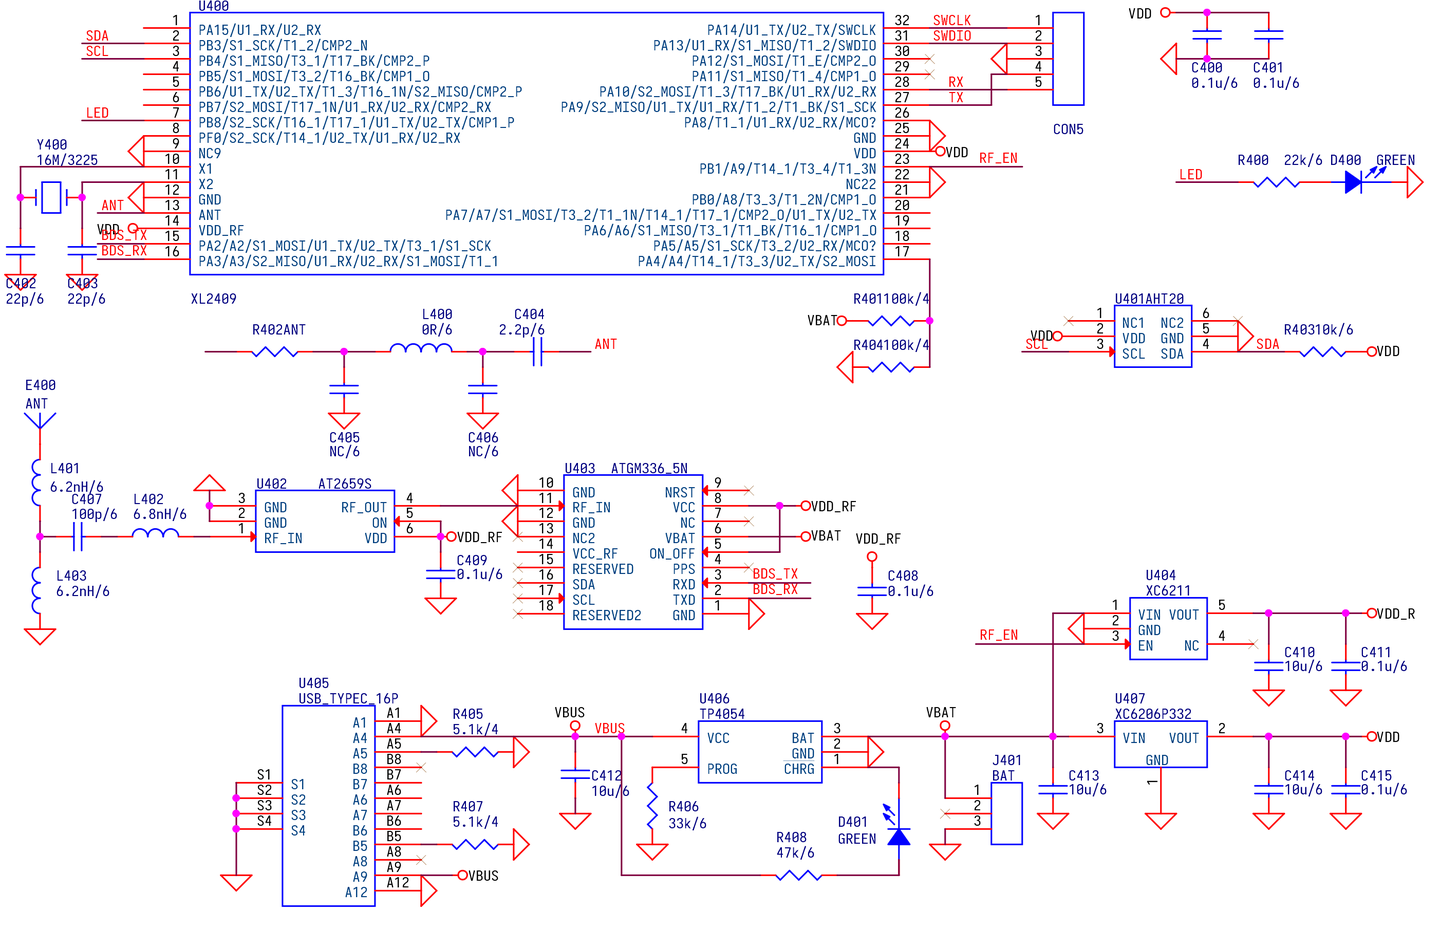Click the CON5 connector box
Screen dimensions: 1440x928
pos(1068,59)
